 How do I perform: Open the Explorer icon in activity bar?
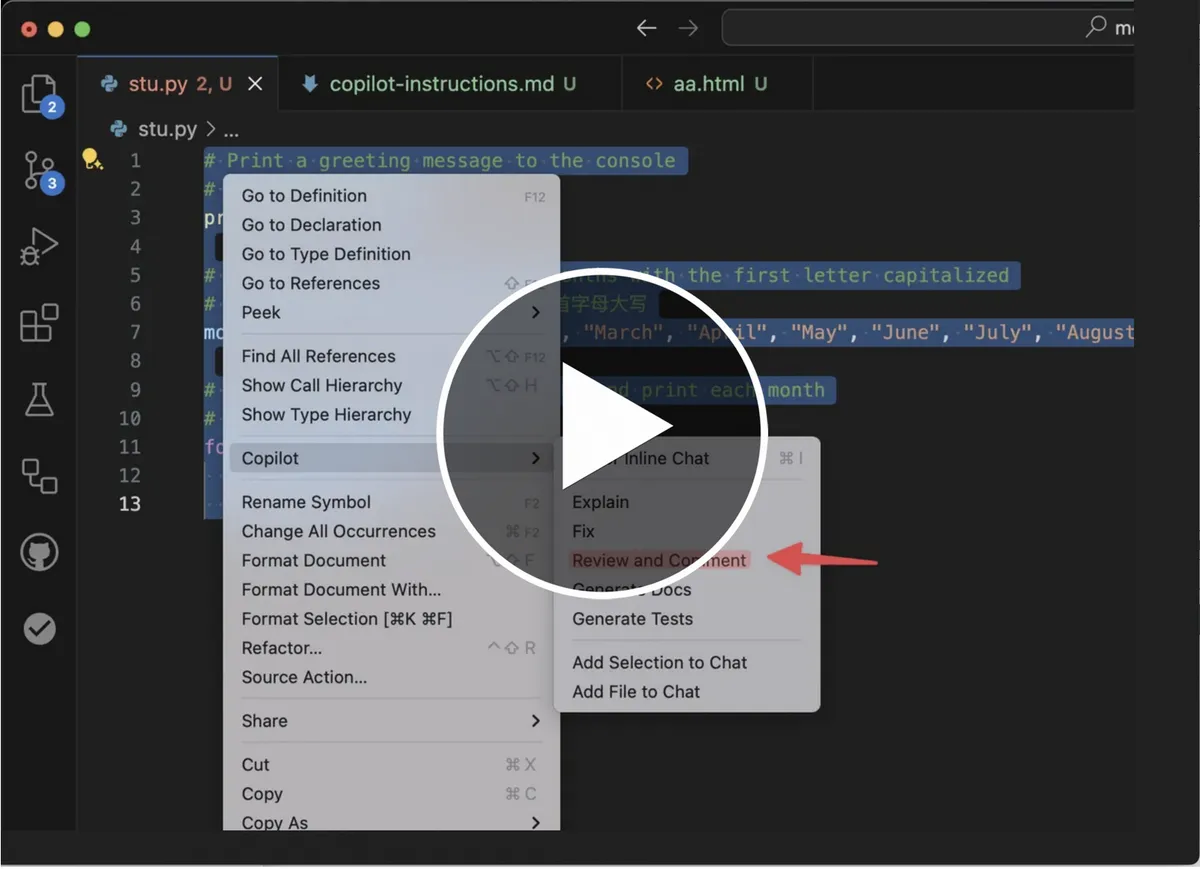tap(39, 94)
